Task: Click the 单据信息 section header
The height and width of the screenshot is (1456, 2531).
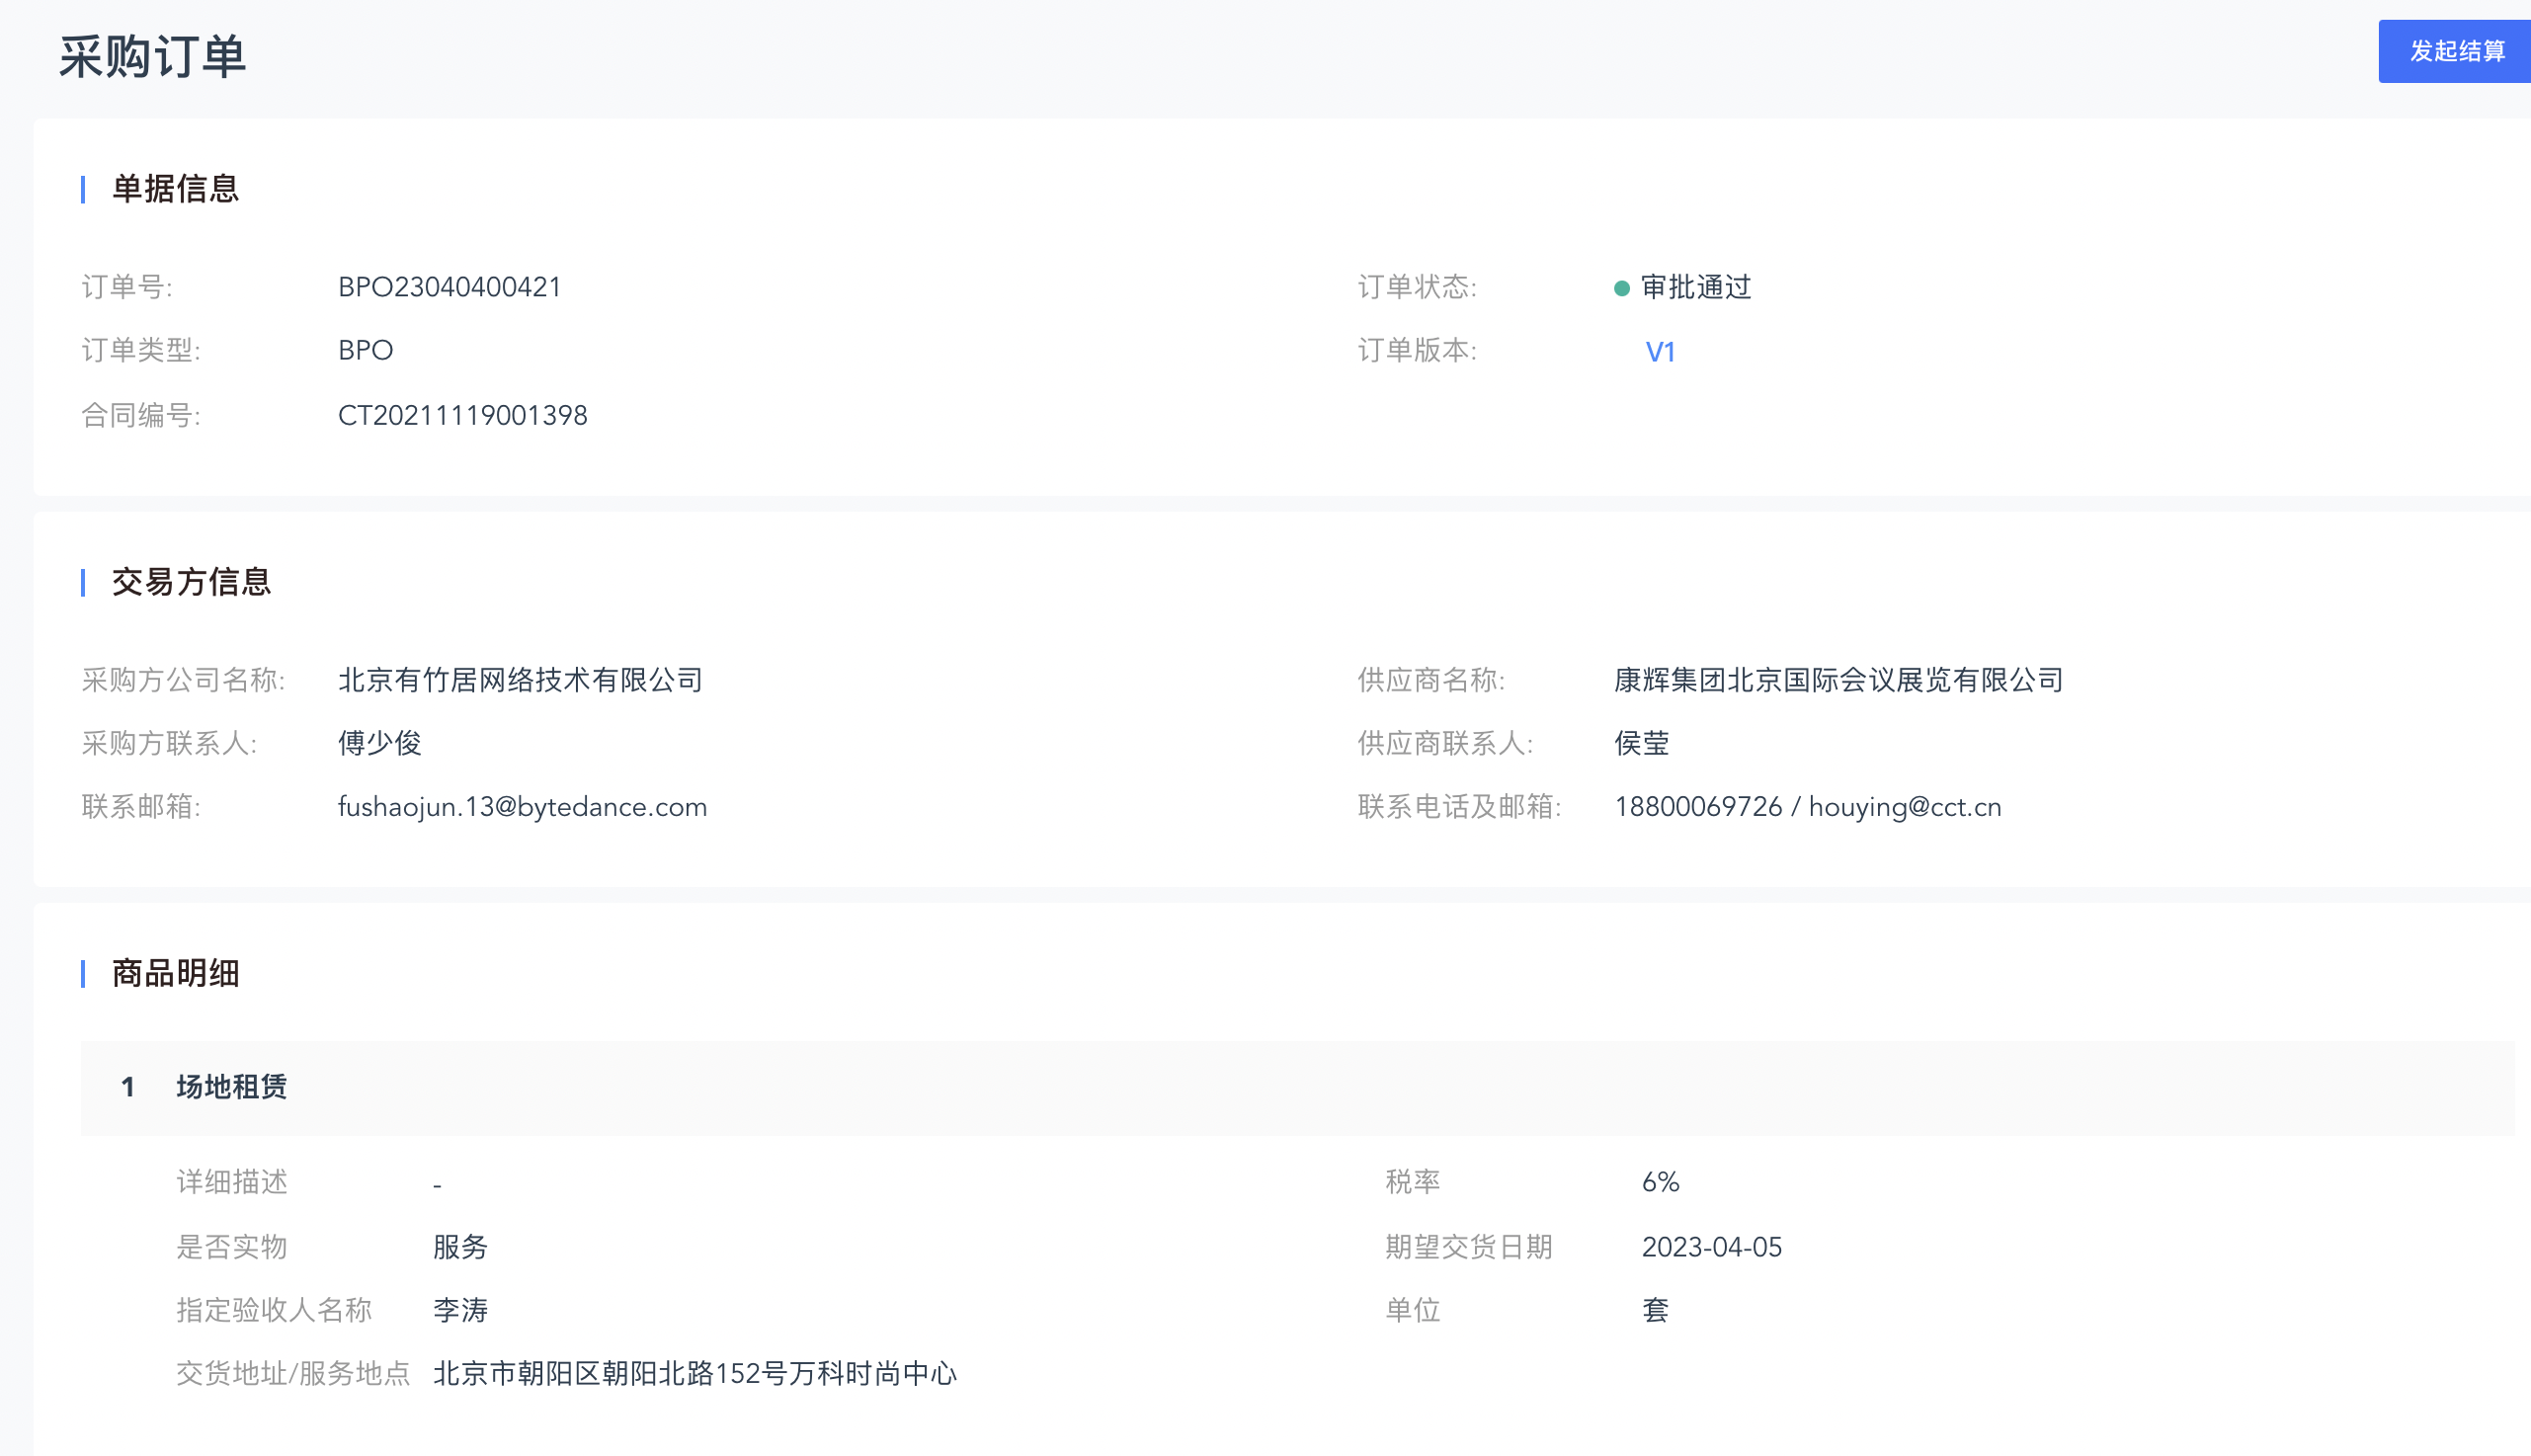Action: 175,189
